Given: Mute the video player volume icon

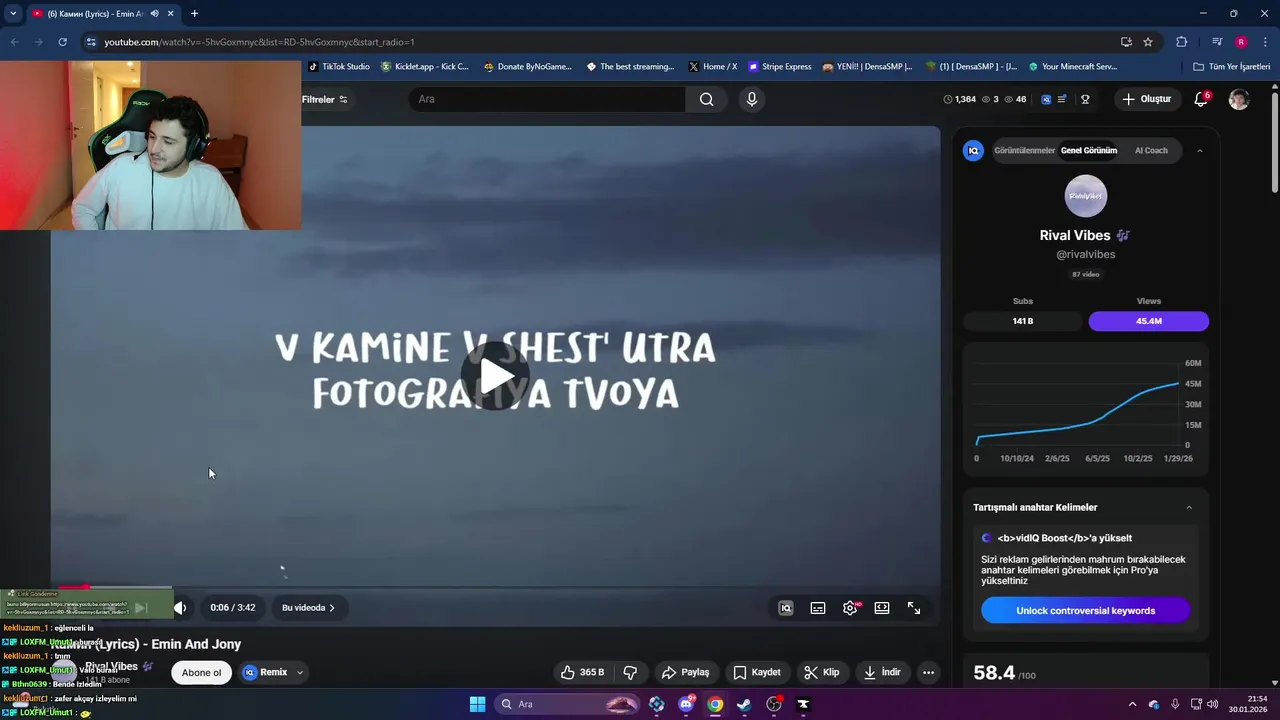Looking at the screenshot, I should pyautogui.click(x=180, y=607).
